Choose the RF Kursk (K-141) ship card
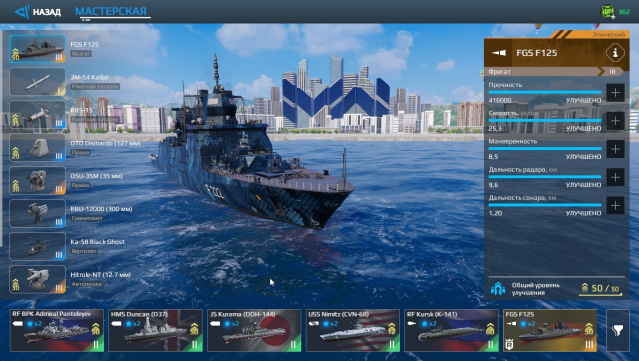The image size is (639, 361). (452, 330)
